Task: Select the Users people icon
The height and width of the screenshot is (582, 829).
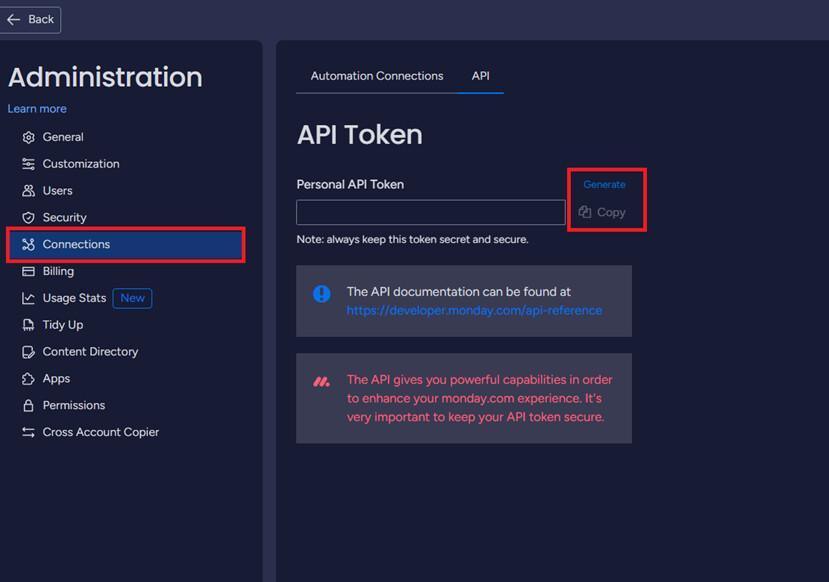Action: tap(29, 191)
